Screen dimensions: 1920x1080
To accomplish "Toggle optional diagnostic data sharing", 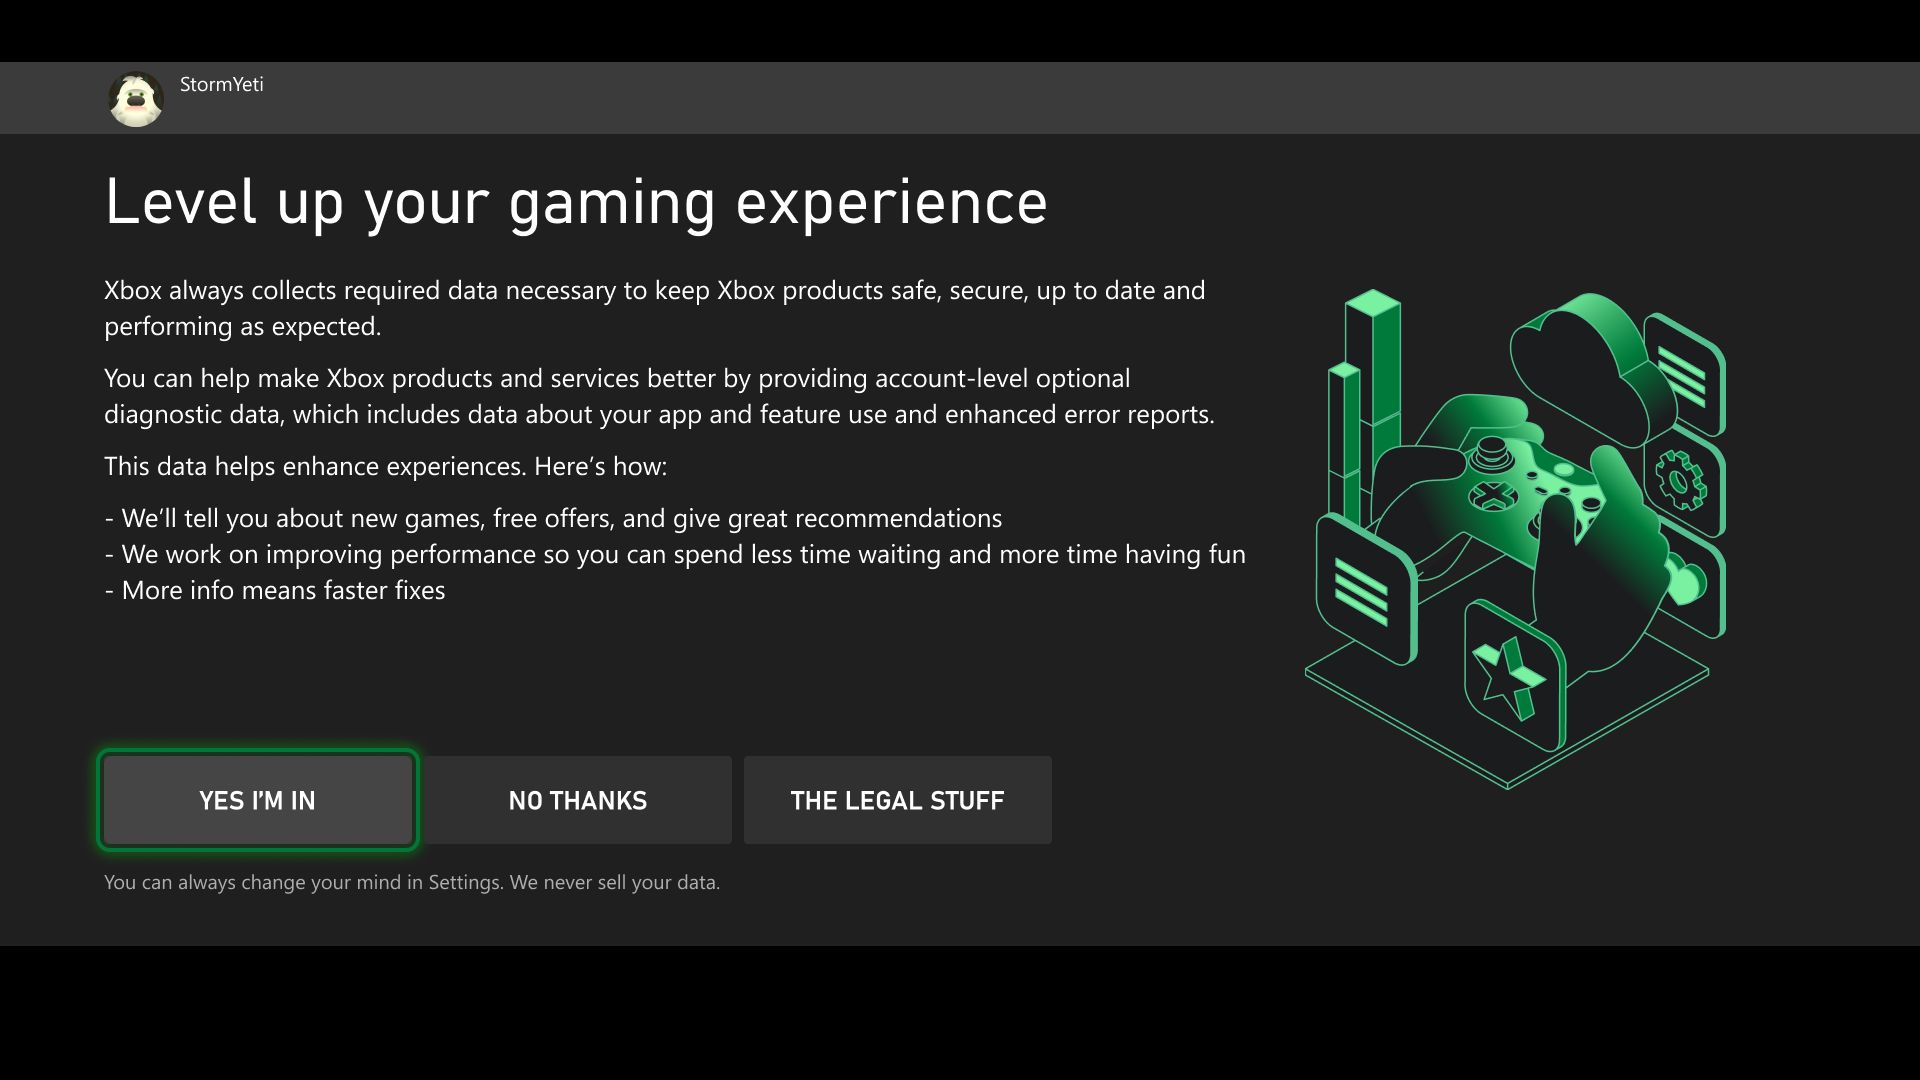I will tap(256, 800).
